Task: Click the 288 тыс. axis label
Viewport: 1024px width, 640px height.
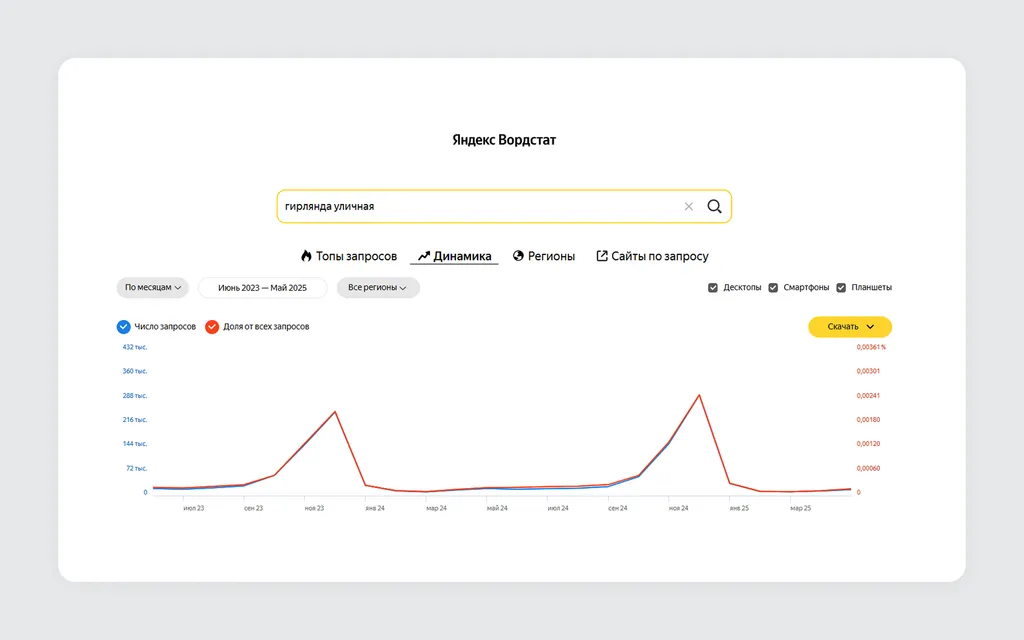Action: (x=135, y=395)
